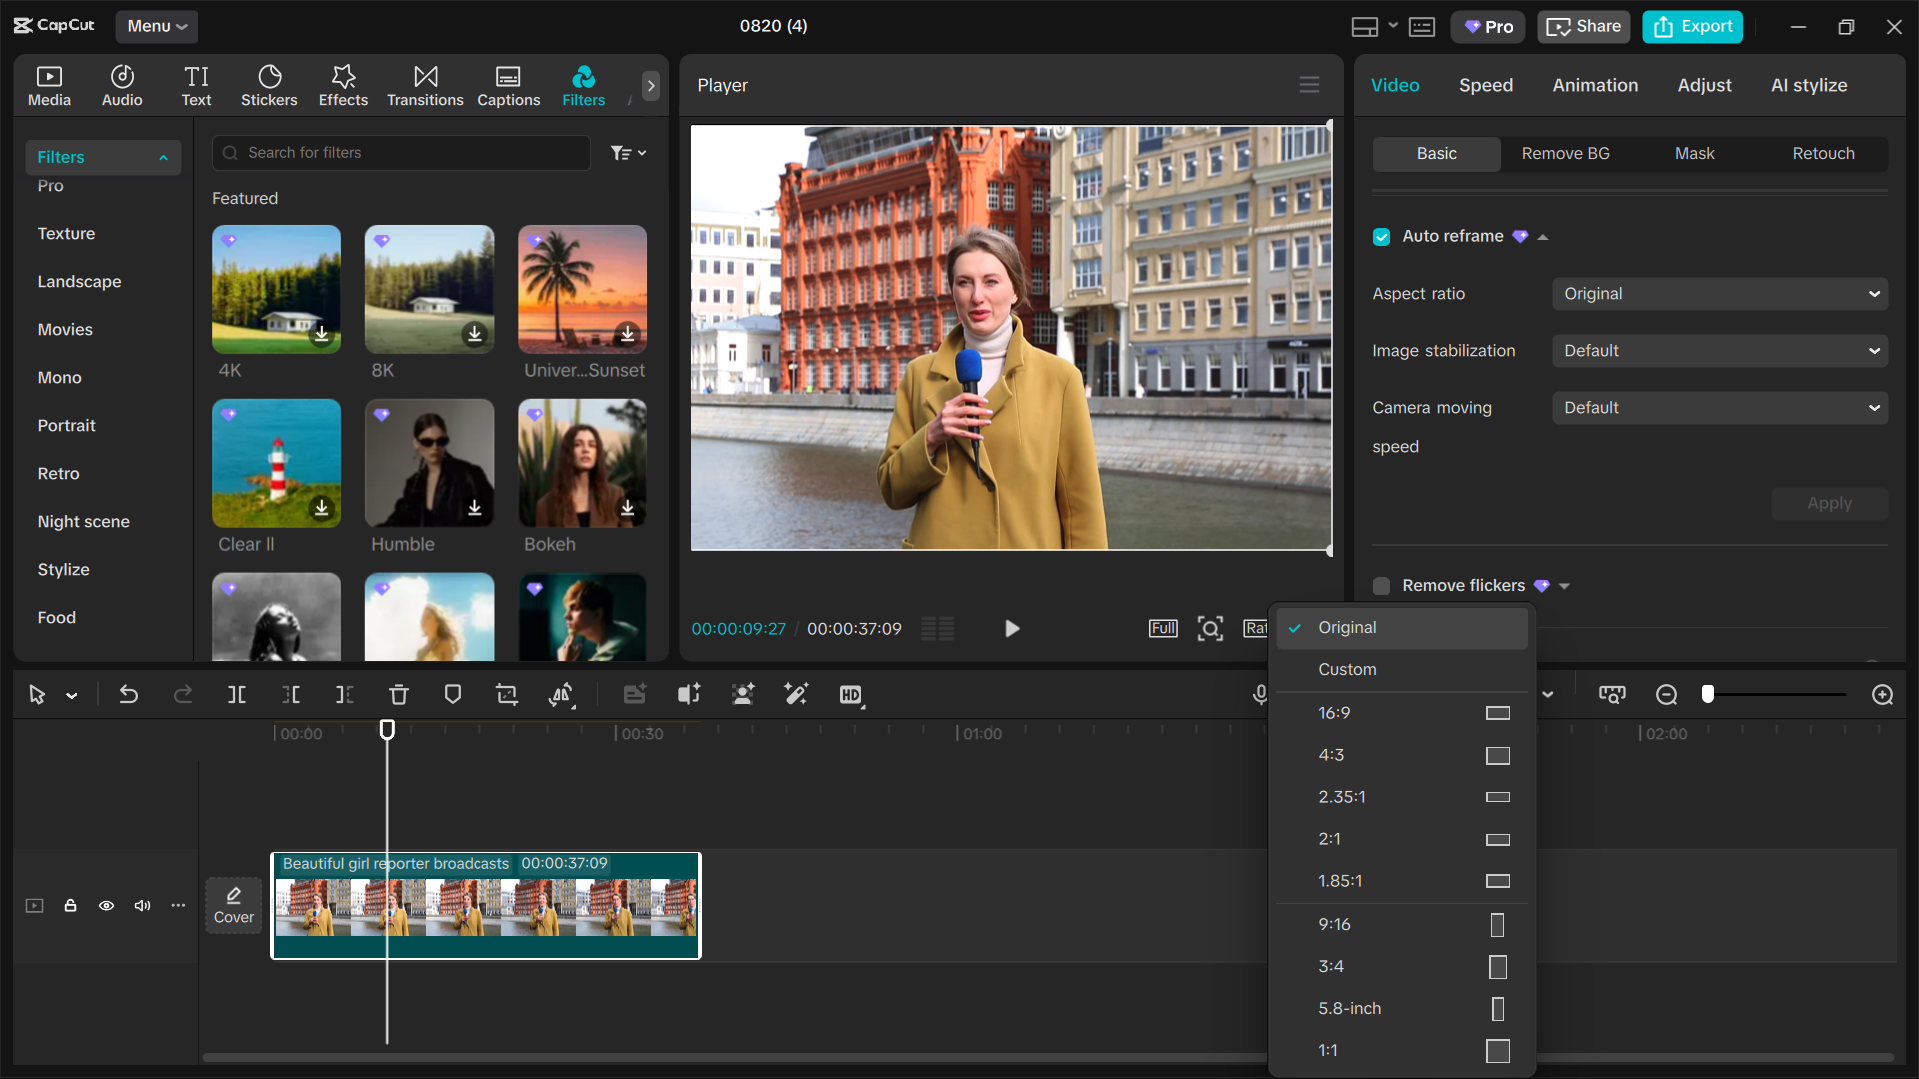Open the Captions panel

point(508,86)
